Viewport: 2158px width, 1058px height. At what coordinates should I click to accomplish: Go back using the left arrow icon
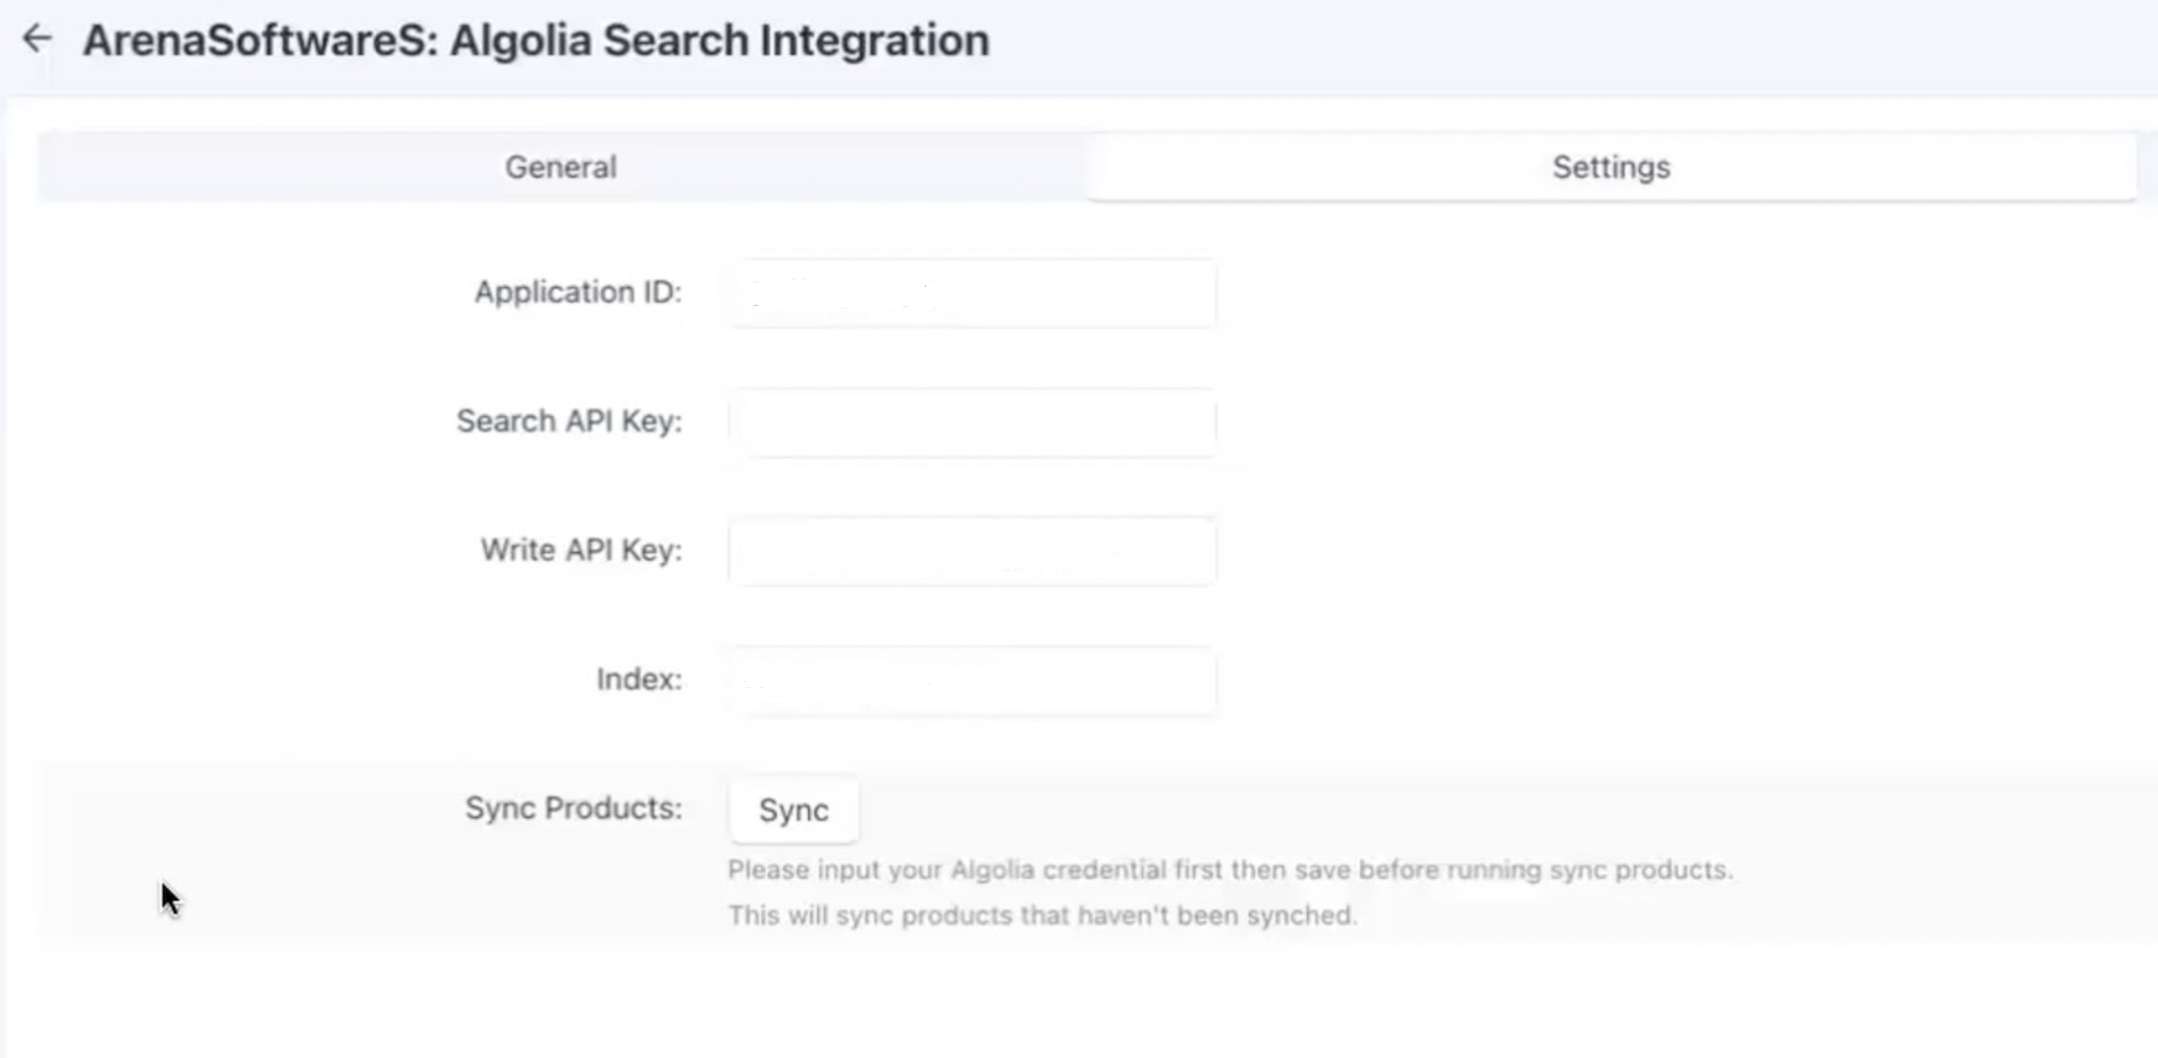pos(37,39)
